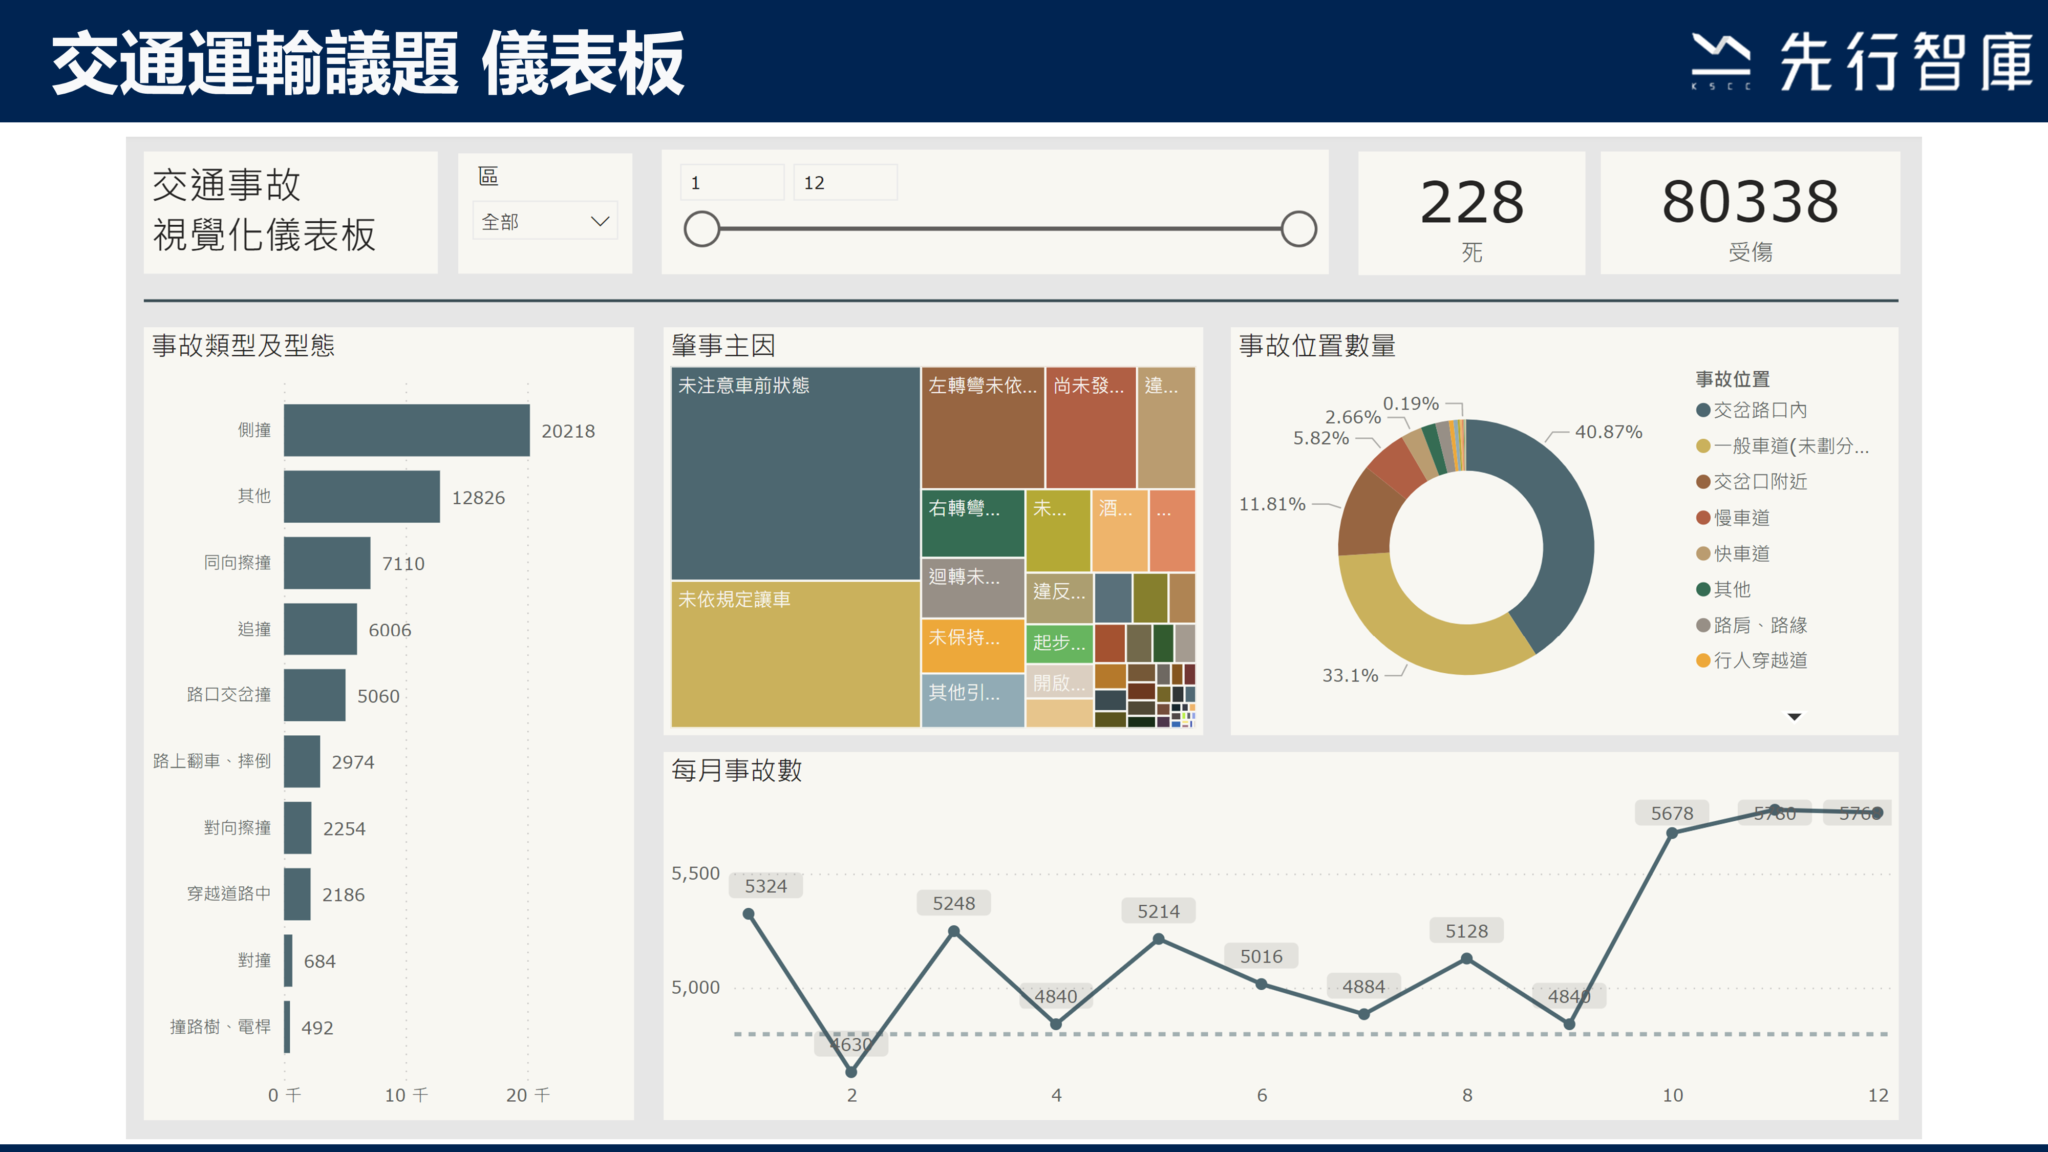Click the right slider handle for month range

click(1298, 229)
